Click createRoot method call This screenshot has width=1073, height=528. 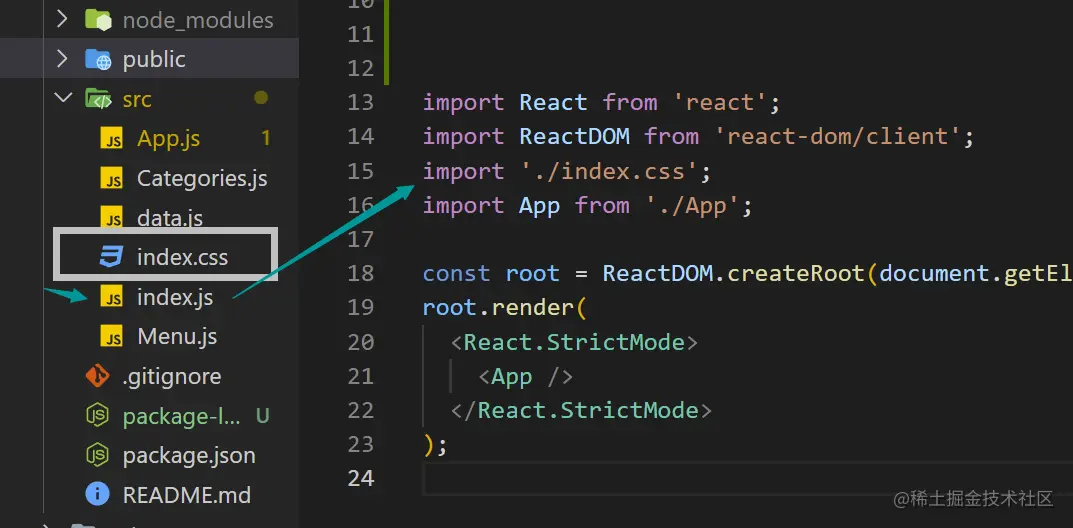coord(796,274)
